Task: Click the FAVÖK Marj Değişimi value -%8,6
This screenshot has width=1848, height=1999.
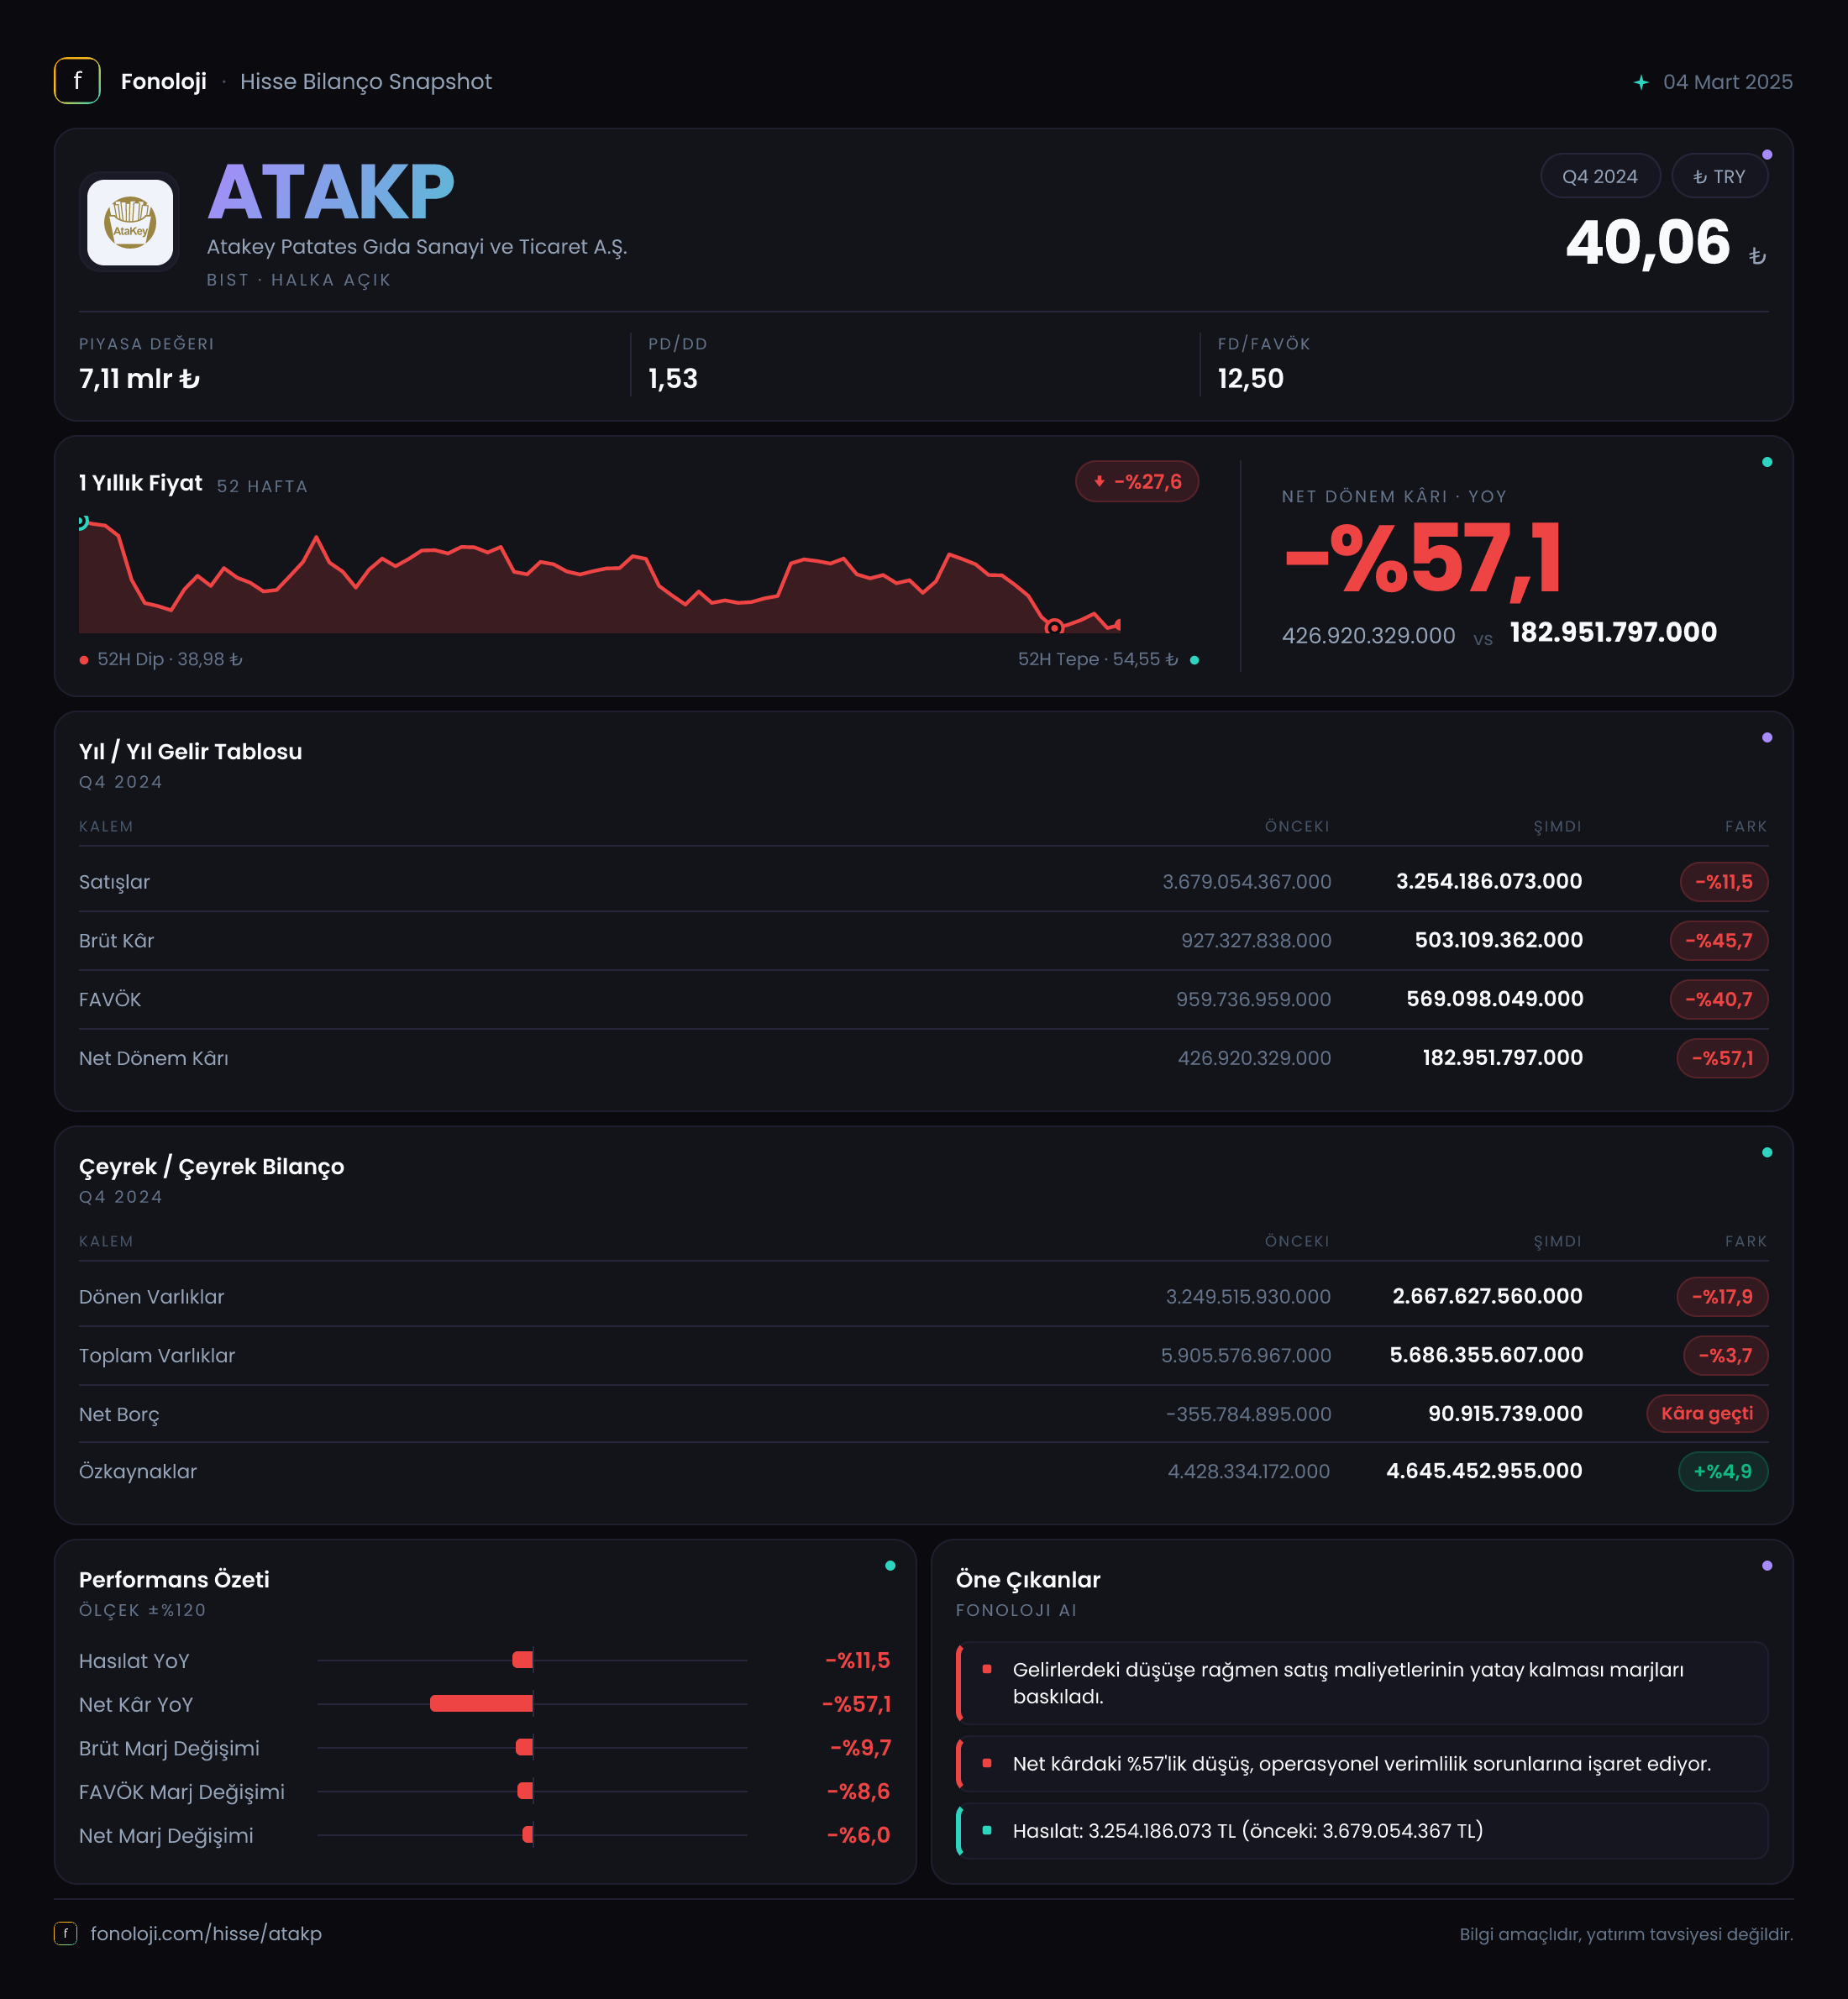Action: pyautogui.click(x=858, y=1791)
